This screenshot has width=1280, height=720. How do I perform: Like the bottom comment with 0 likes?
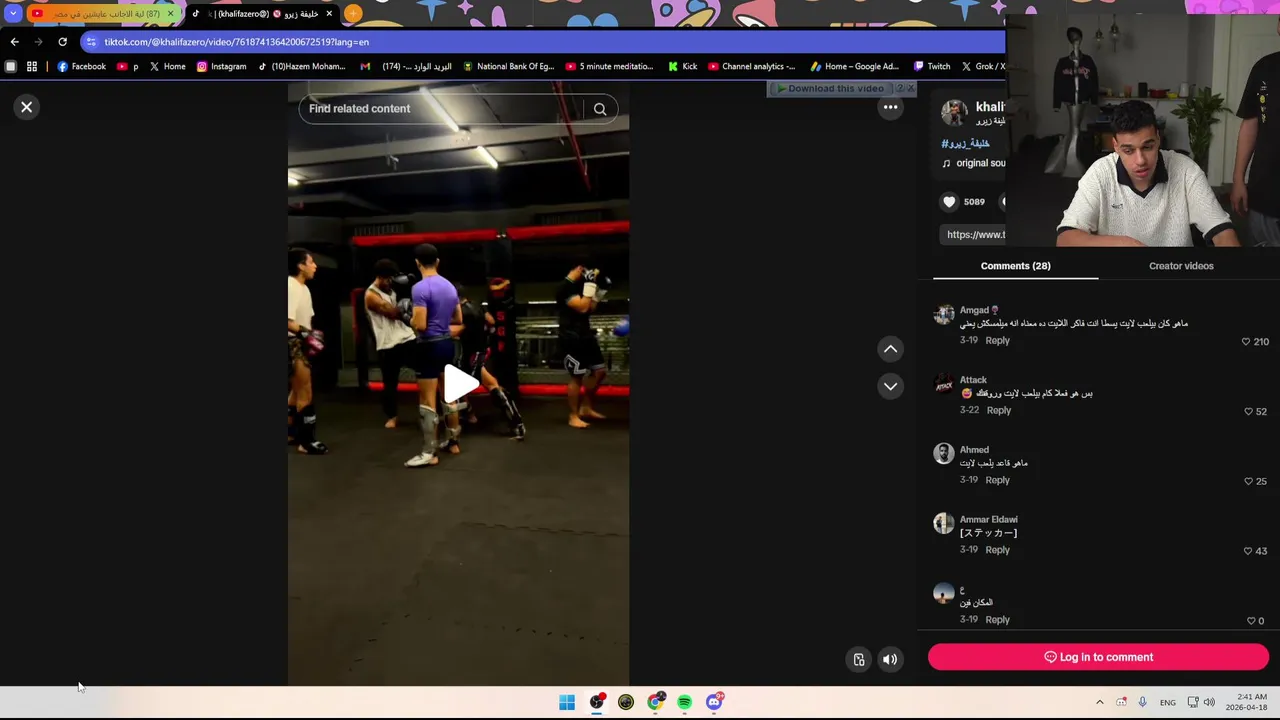(x=1251, y=621)
